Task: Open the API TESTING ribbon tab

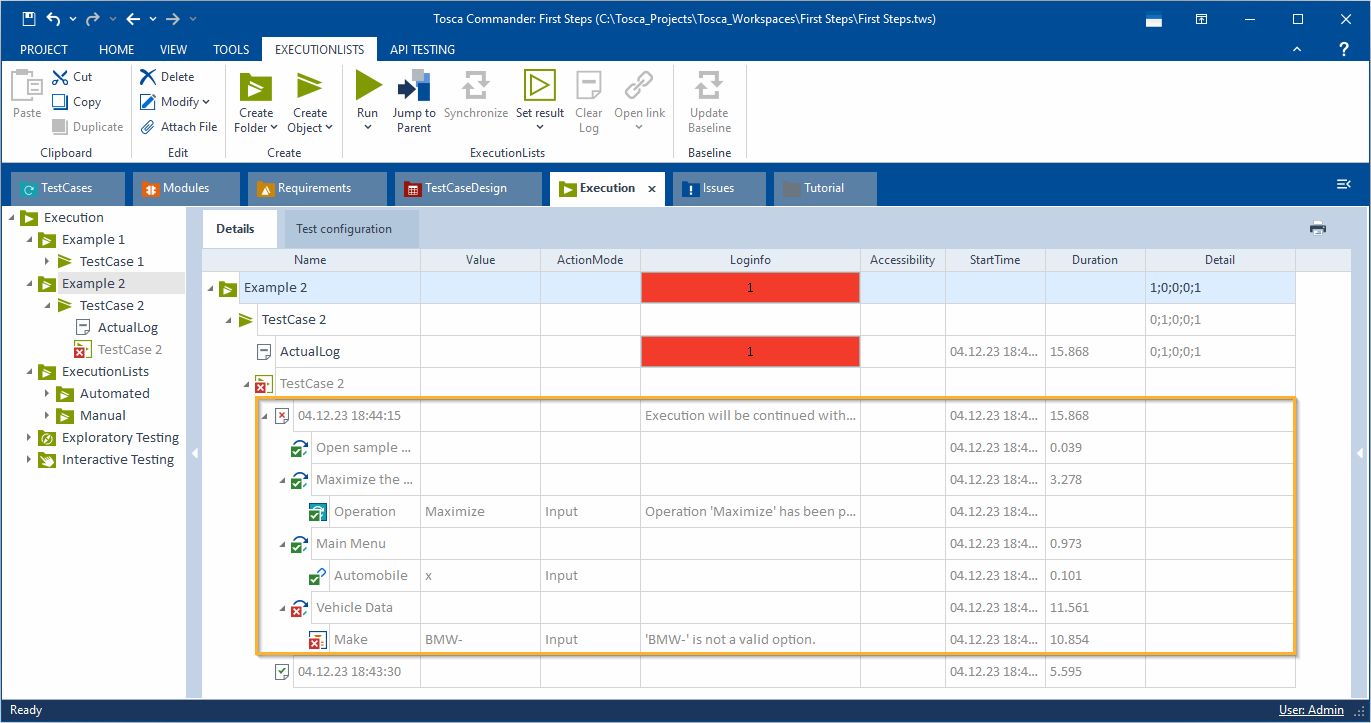Action: [x=422, y=49]
